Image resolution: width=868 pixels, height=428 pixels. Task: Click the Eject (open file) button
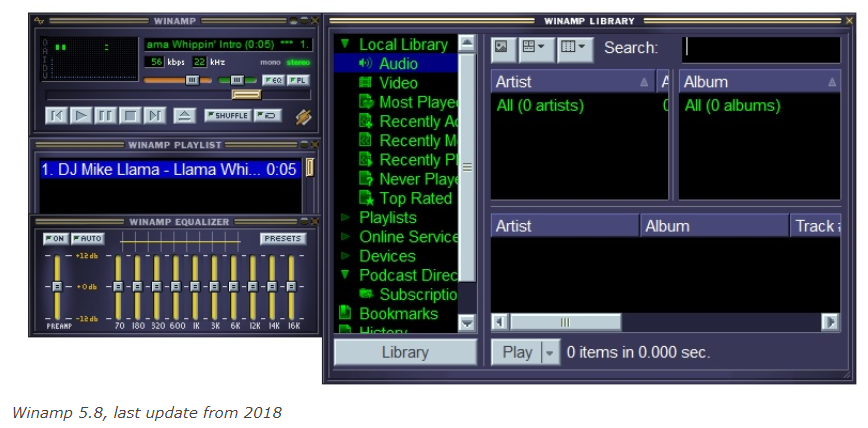tap(184, 116)
